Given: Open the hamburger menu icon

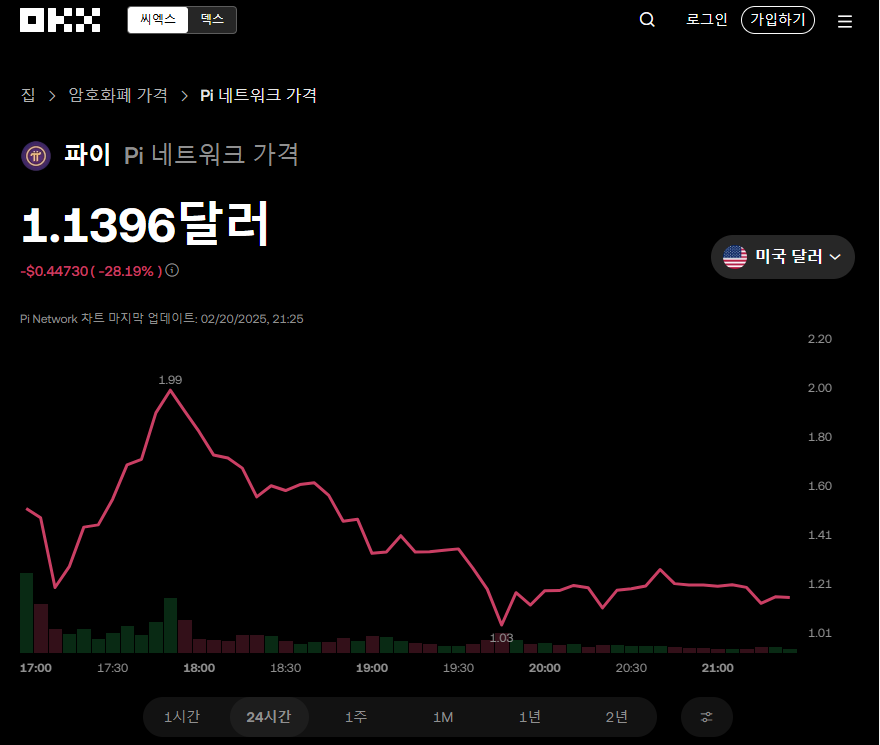Looking at the screenshot, I should point(845,21).
